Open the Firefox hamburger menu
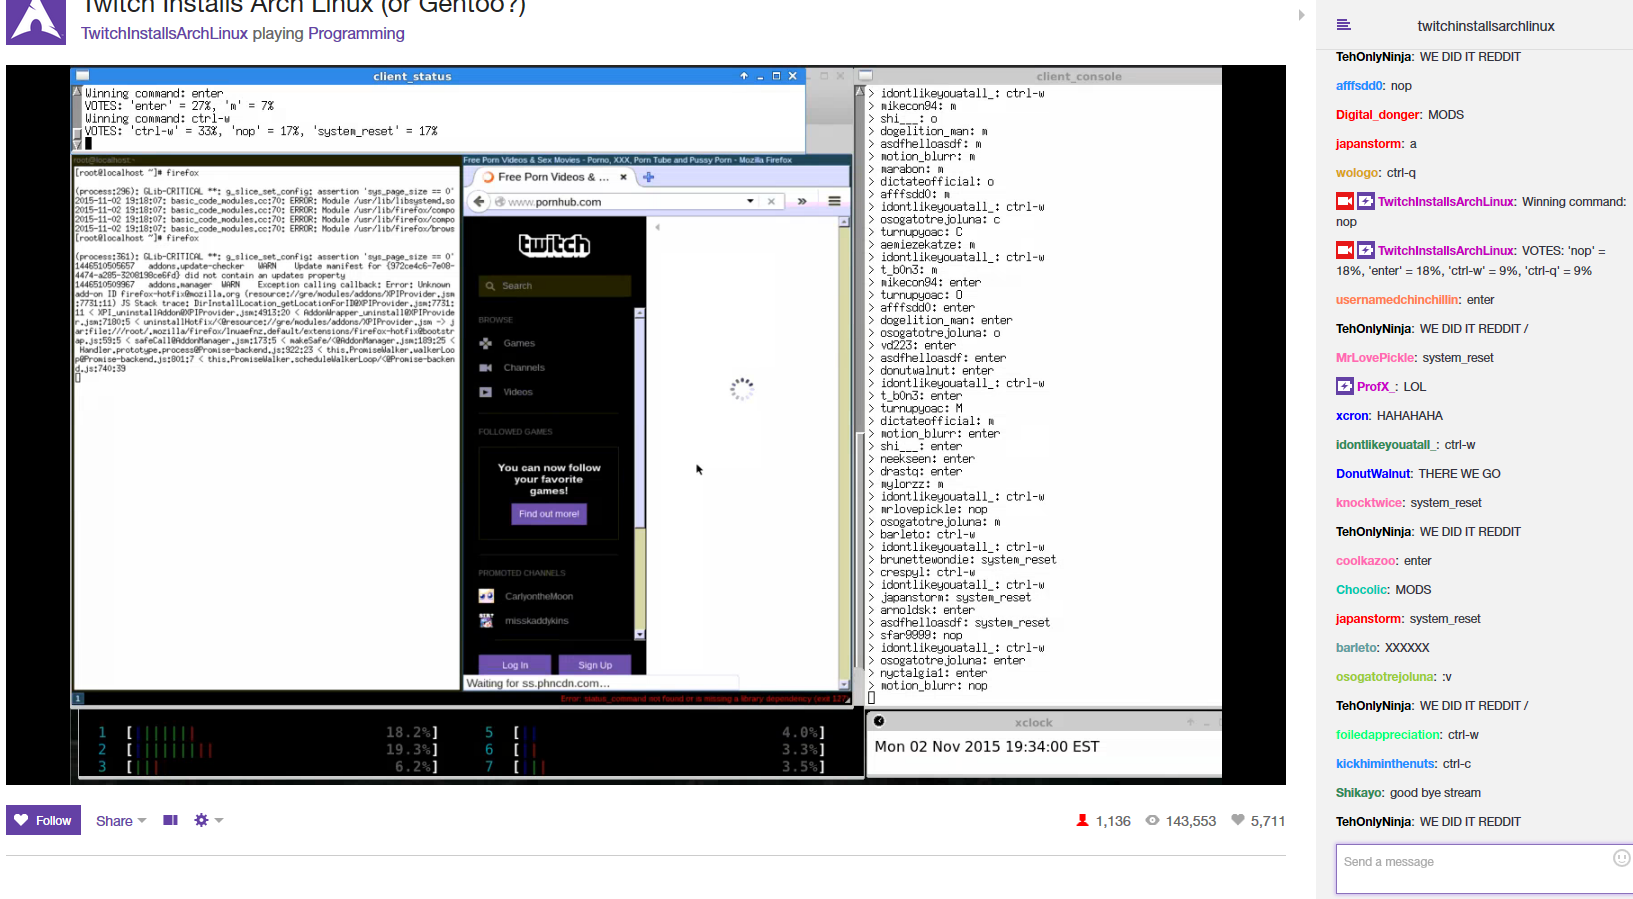Image resolution: width=1633 pixels, height=899 pixels. tap(834, 201)
